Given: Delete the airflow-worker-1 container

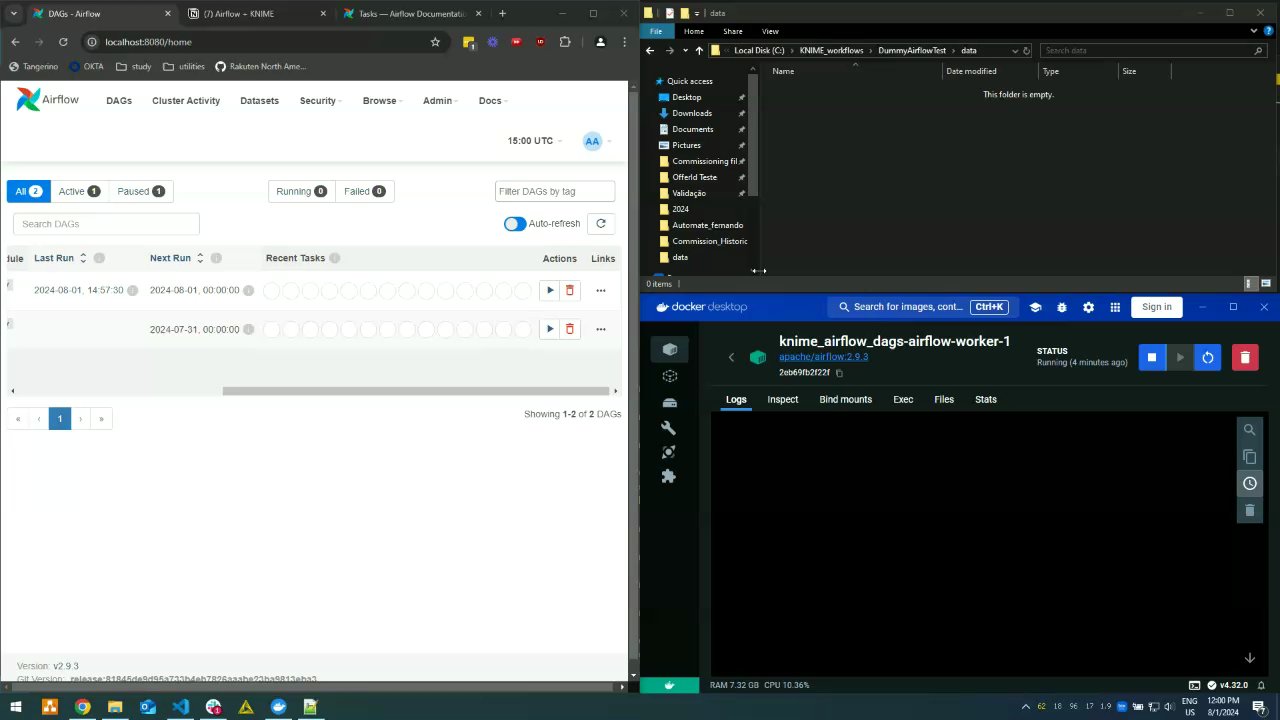Looking at the screenshot, I should point(1245,357).
